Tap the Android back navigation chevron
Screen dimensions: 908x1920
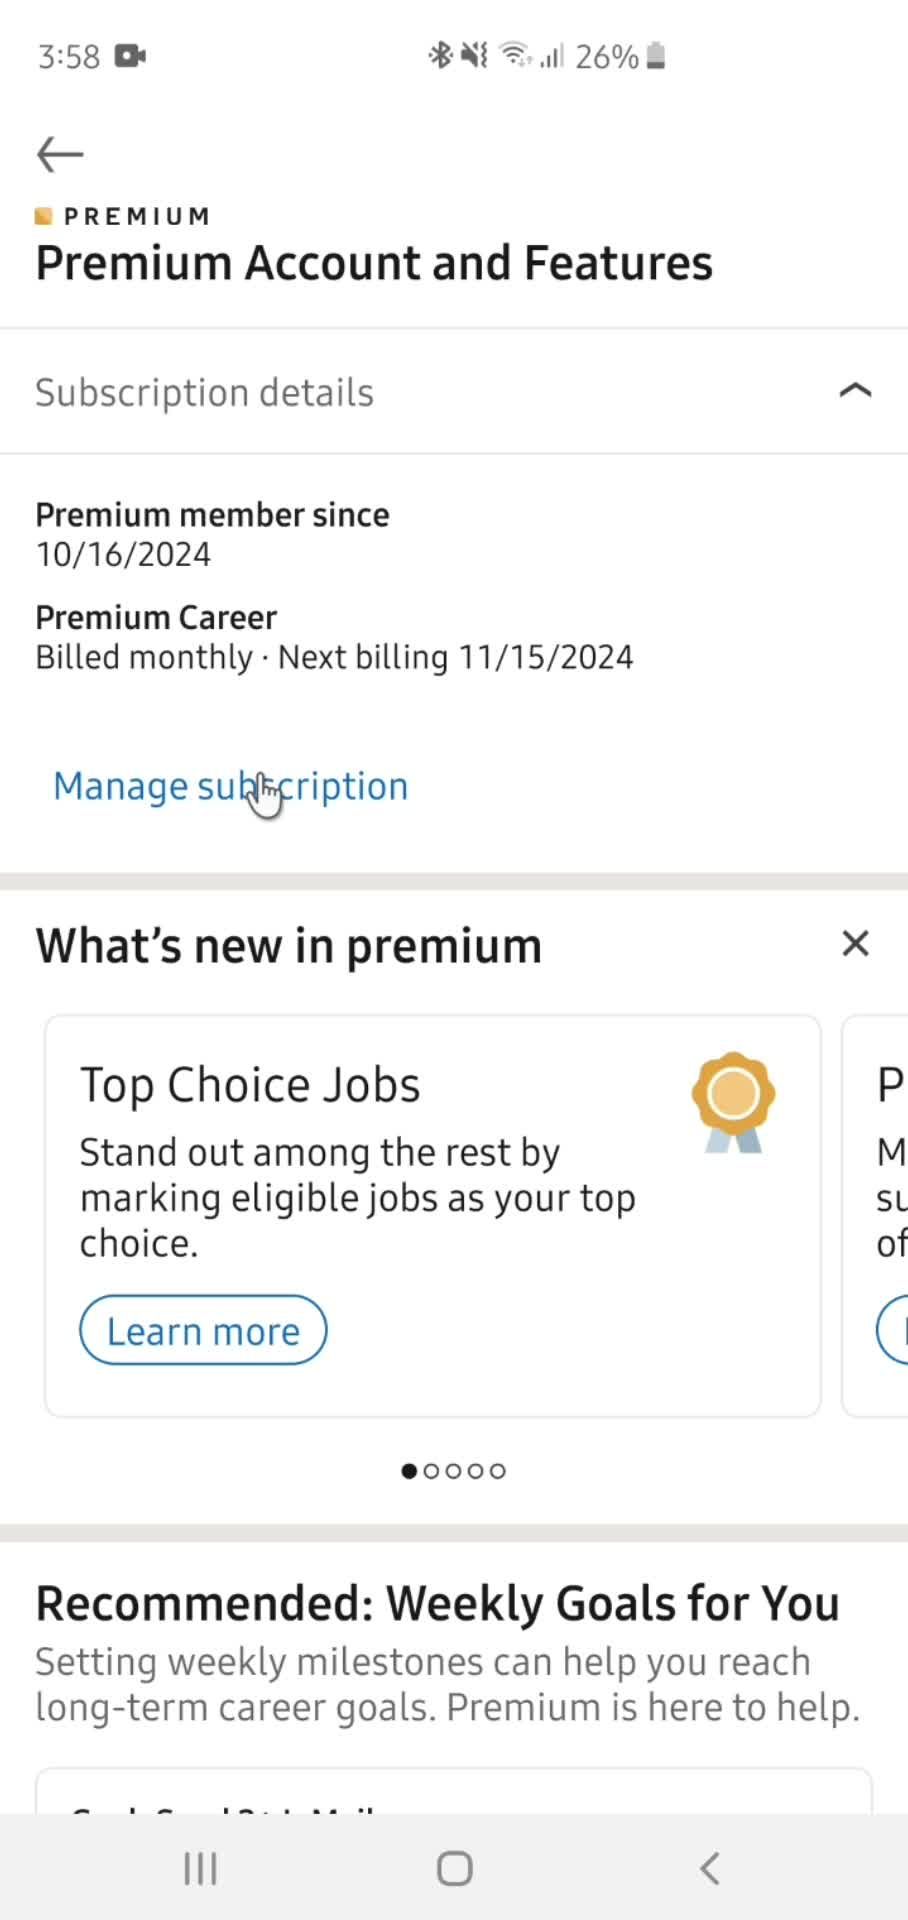tap(709, 1868)
